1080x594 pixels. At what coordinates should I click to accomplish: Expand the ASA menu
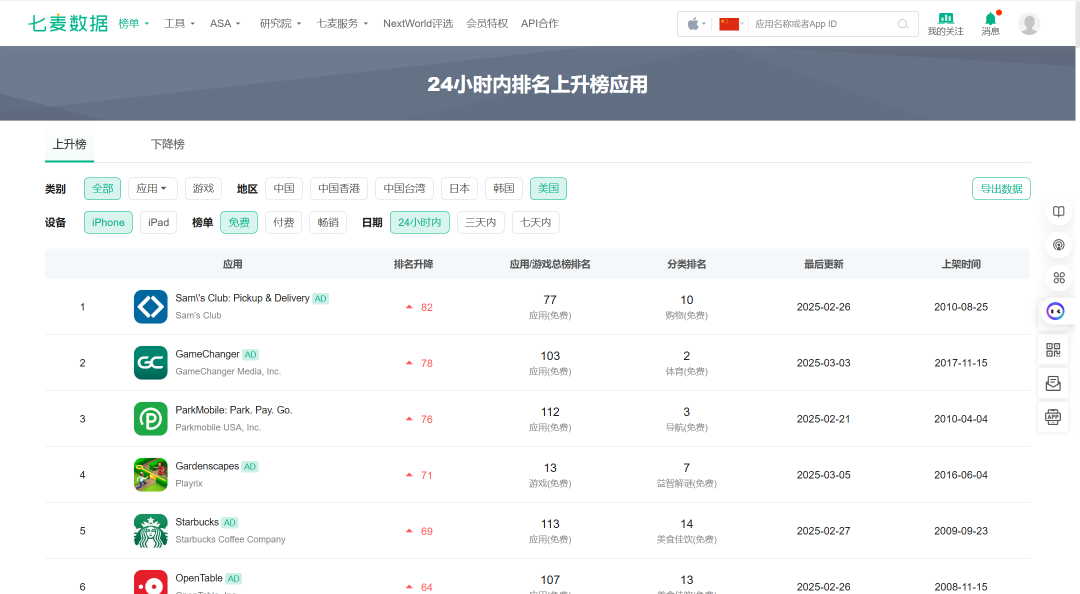[x=225, y=23]
